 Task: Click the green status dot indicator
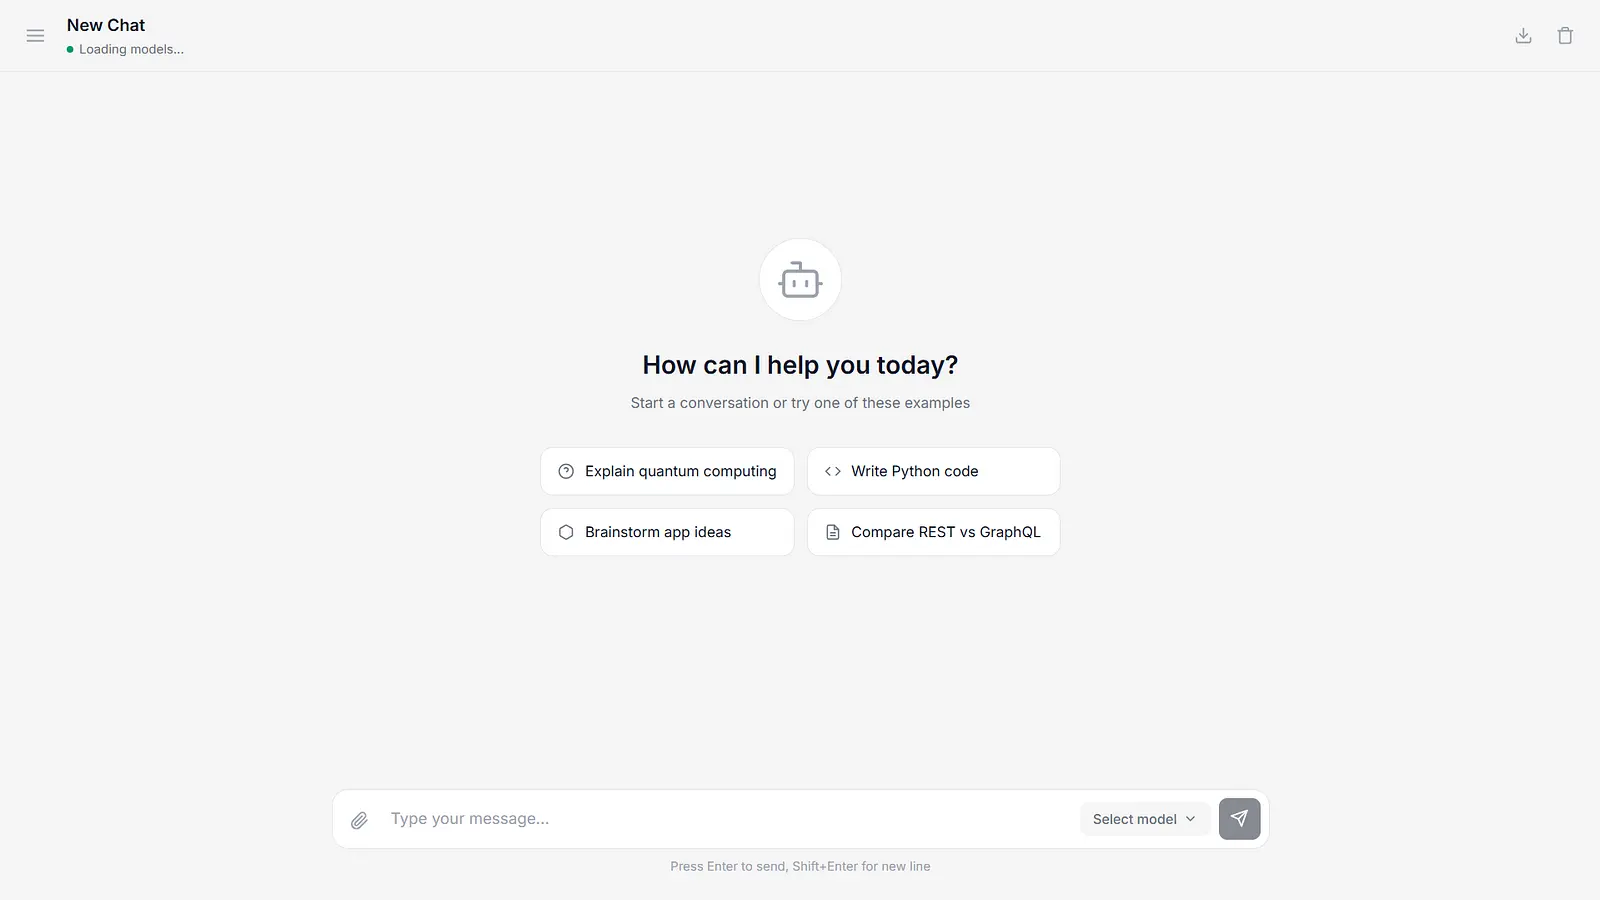(x=70, y=49)
